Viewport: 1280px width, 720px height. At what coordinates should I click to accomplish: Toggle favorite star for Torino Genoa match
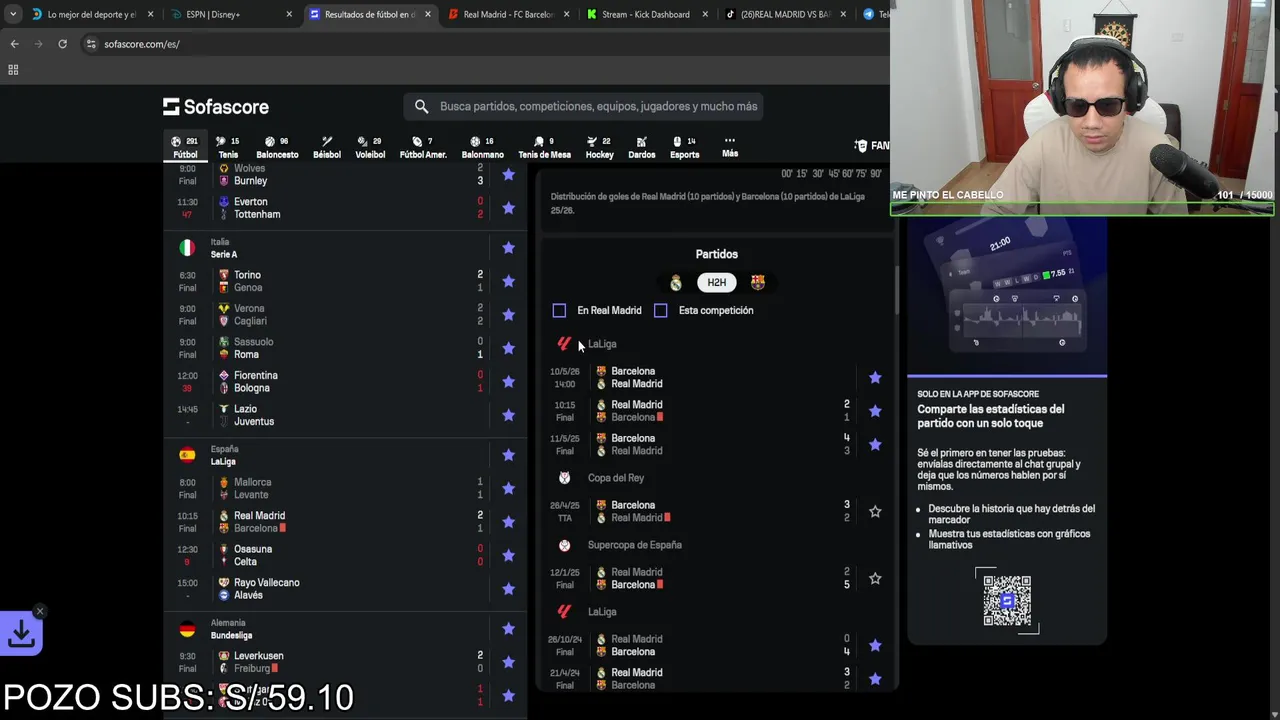pos(508,281)
